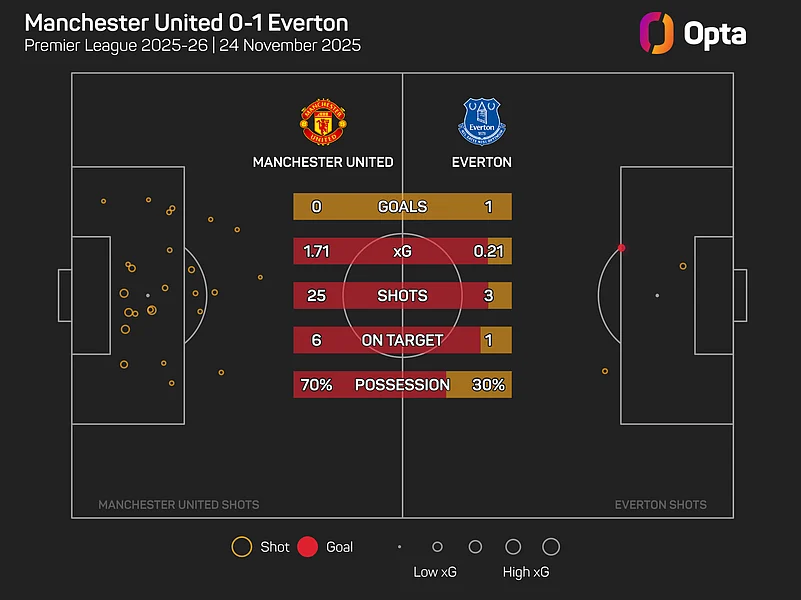801x600 pixels.
Task: Click the Manchester United 0-1 Everton title
Action: coord(186,22)
